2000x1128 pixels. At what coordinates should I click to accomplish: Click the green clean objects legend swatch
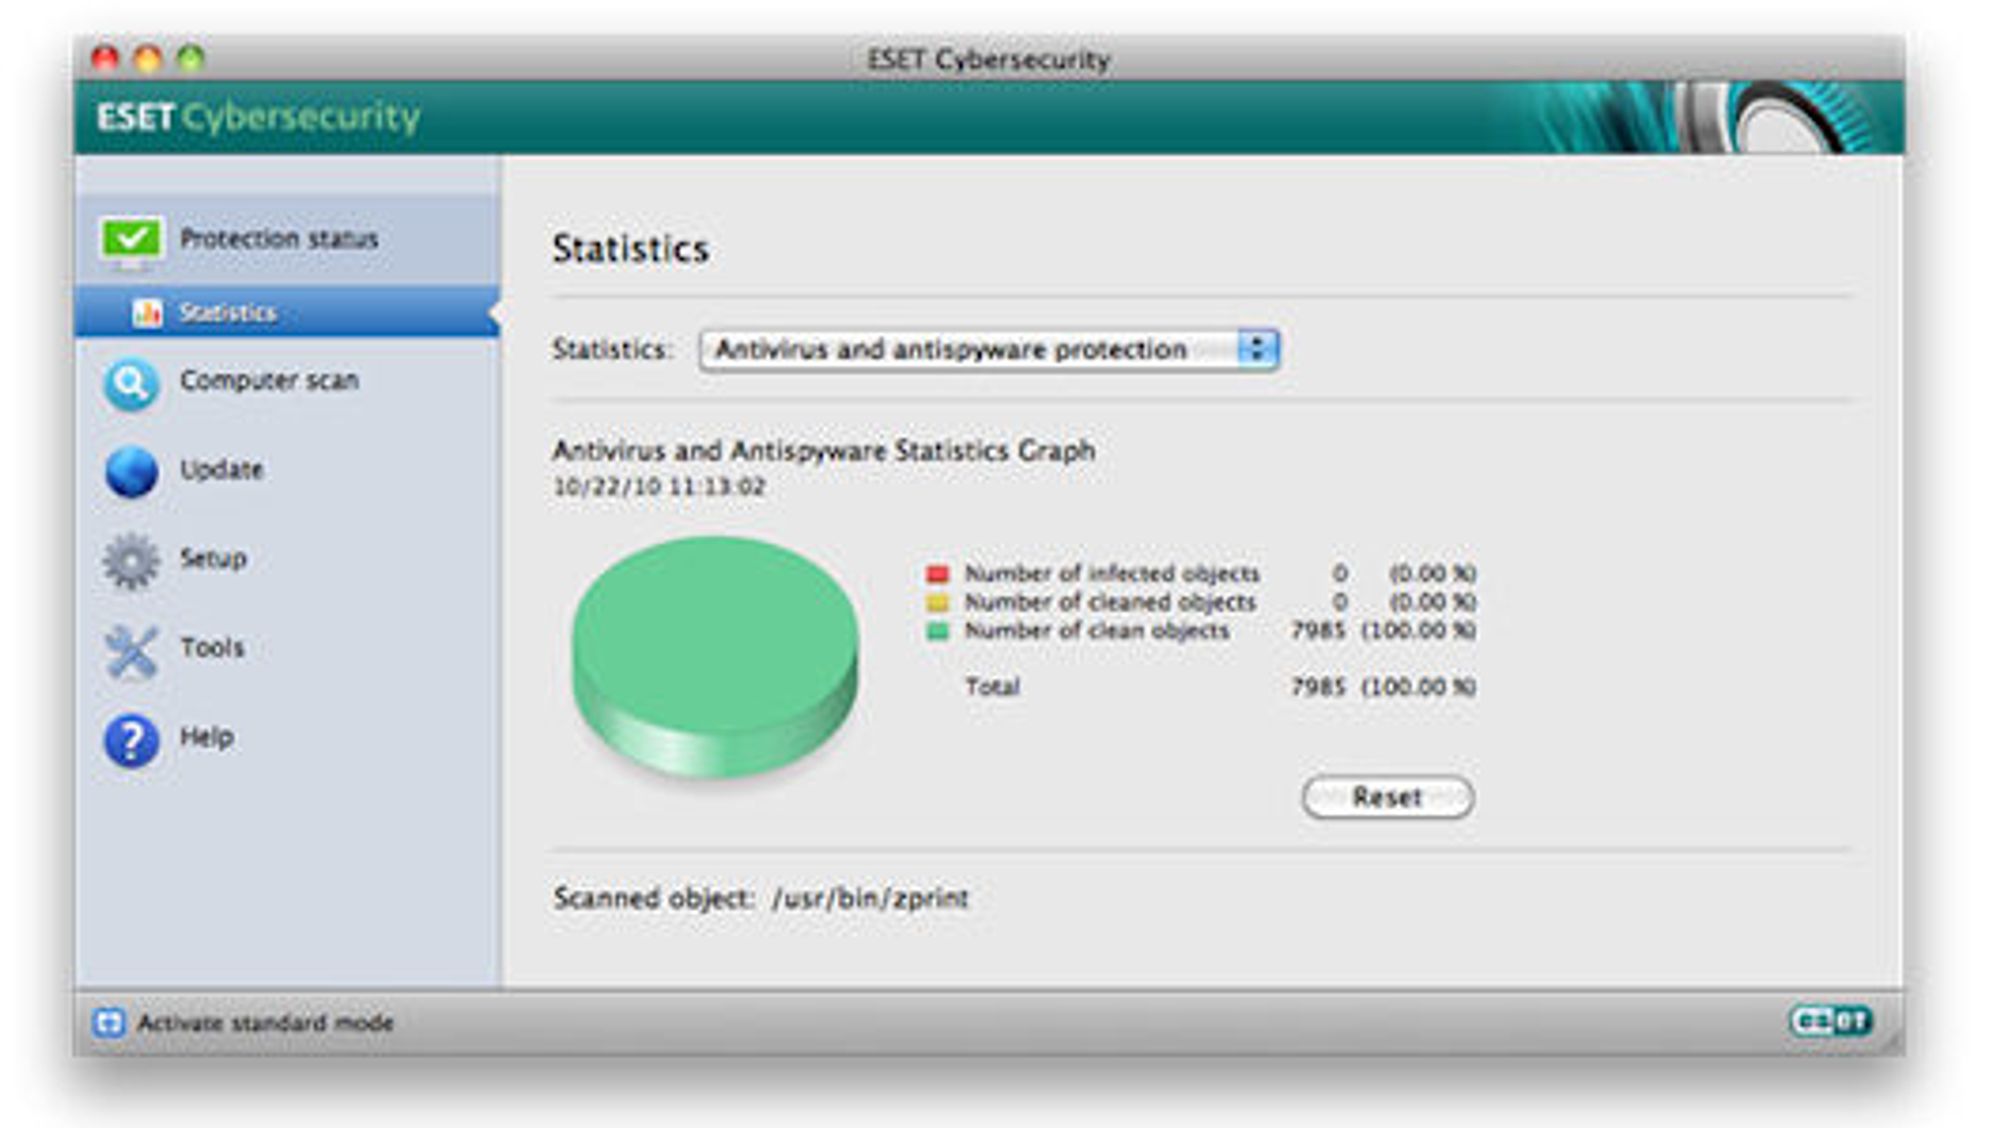click(937, 631)
